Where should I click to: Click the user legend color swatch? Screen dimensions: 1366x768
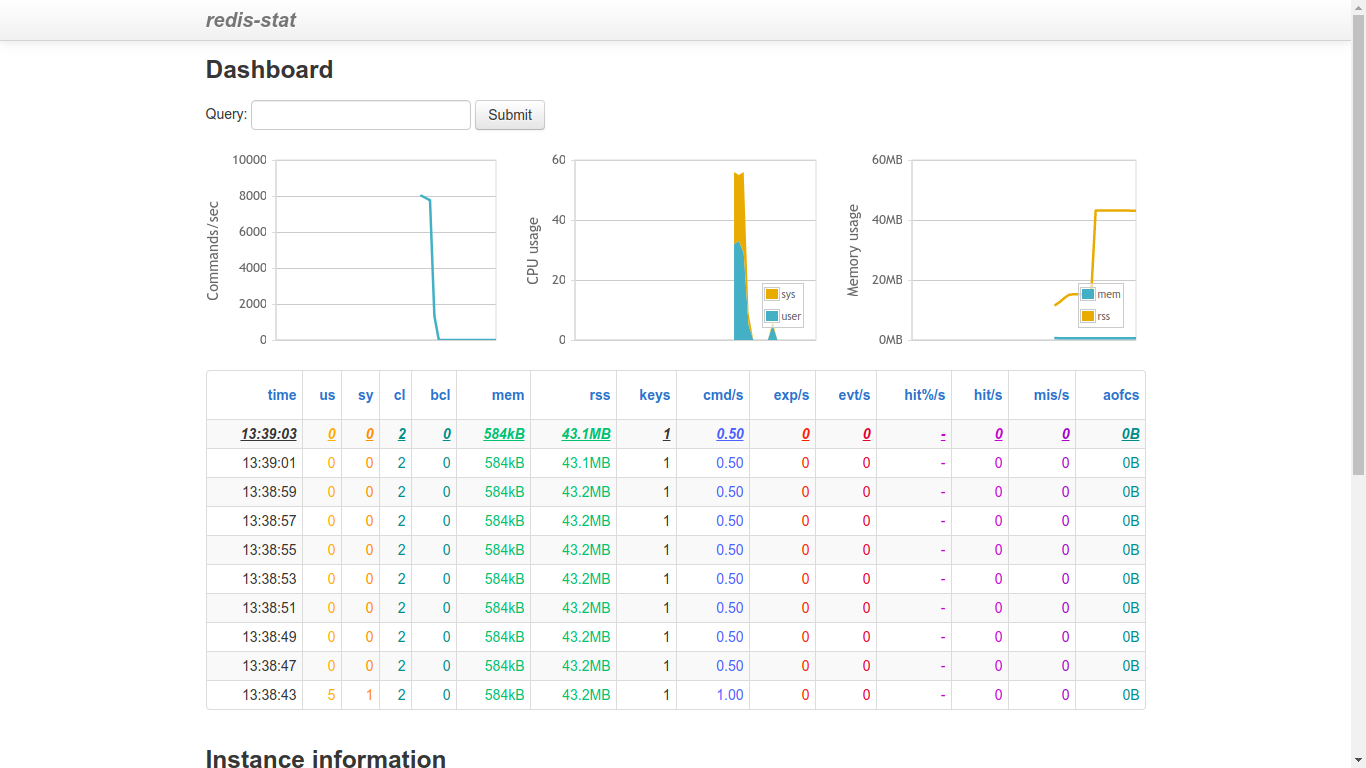pyautogui.click(x=772, y=316)
